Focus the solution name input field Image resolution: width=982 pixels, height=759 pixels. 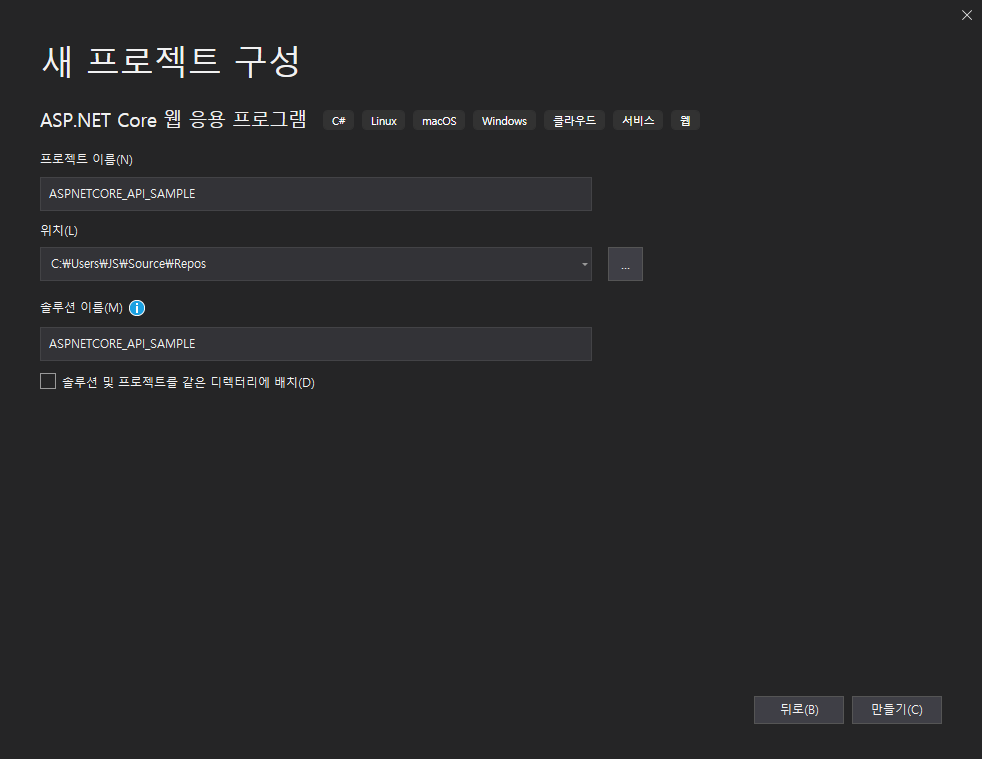316,344
